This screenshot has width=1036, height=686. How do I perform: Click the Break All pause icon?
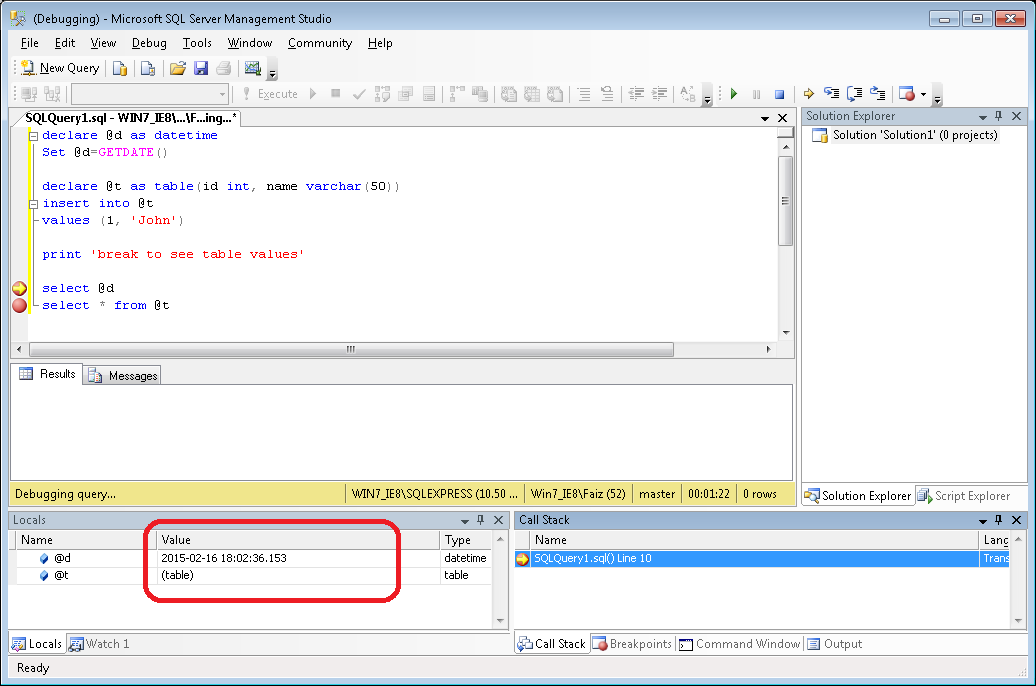pyautogui.click(x=757, y=94)
